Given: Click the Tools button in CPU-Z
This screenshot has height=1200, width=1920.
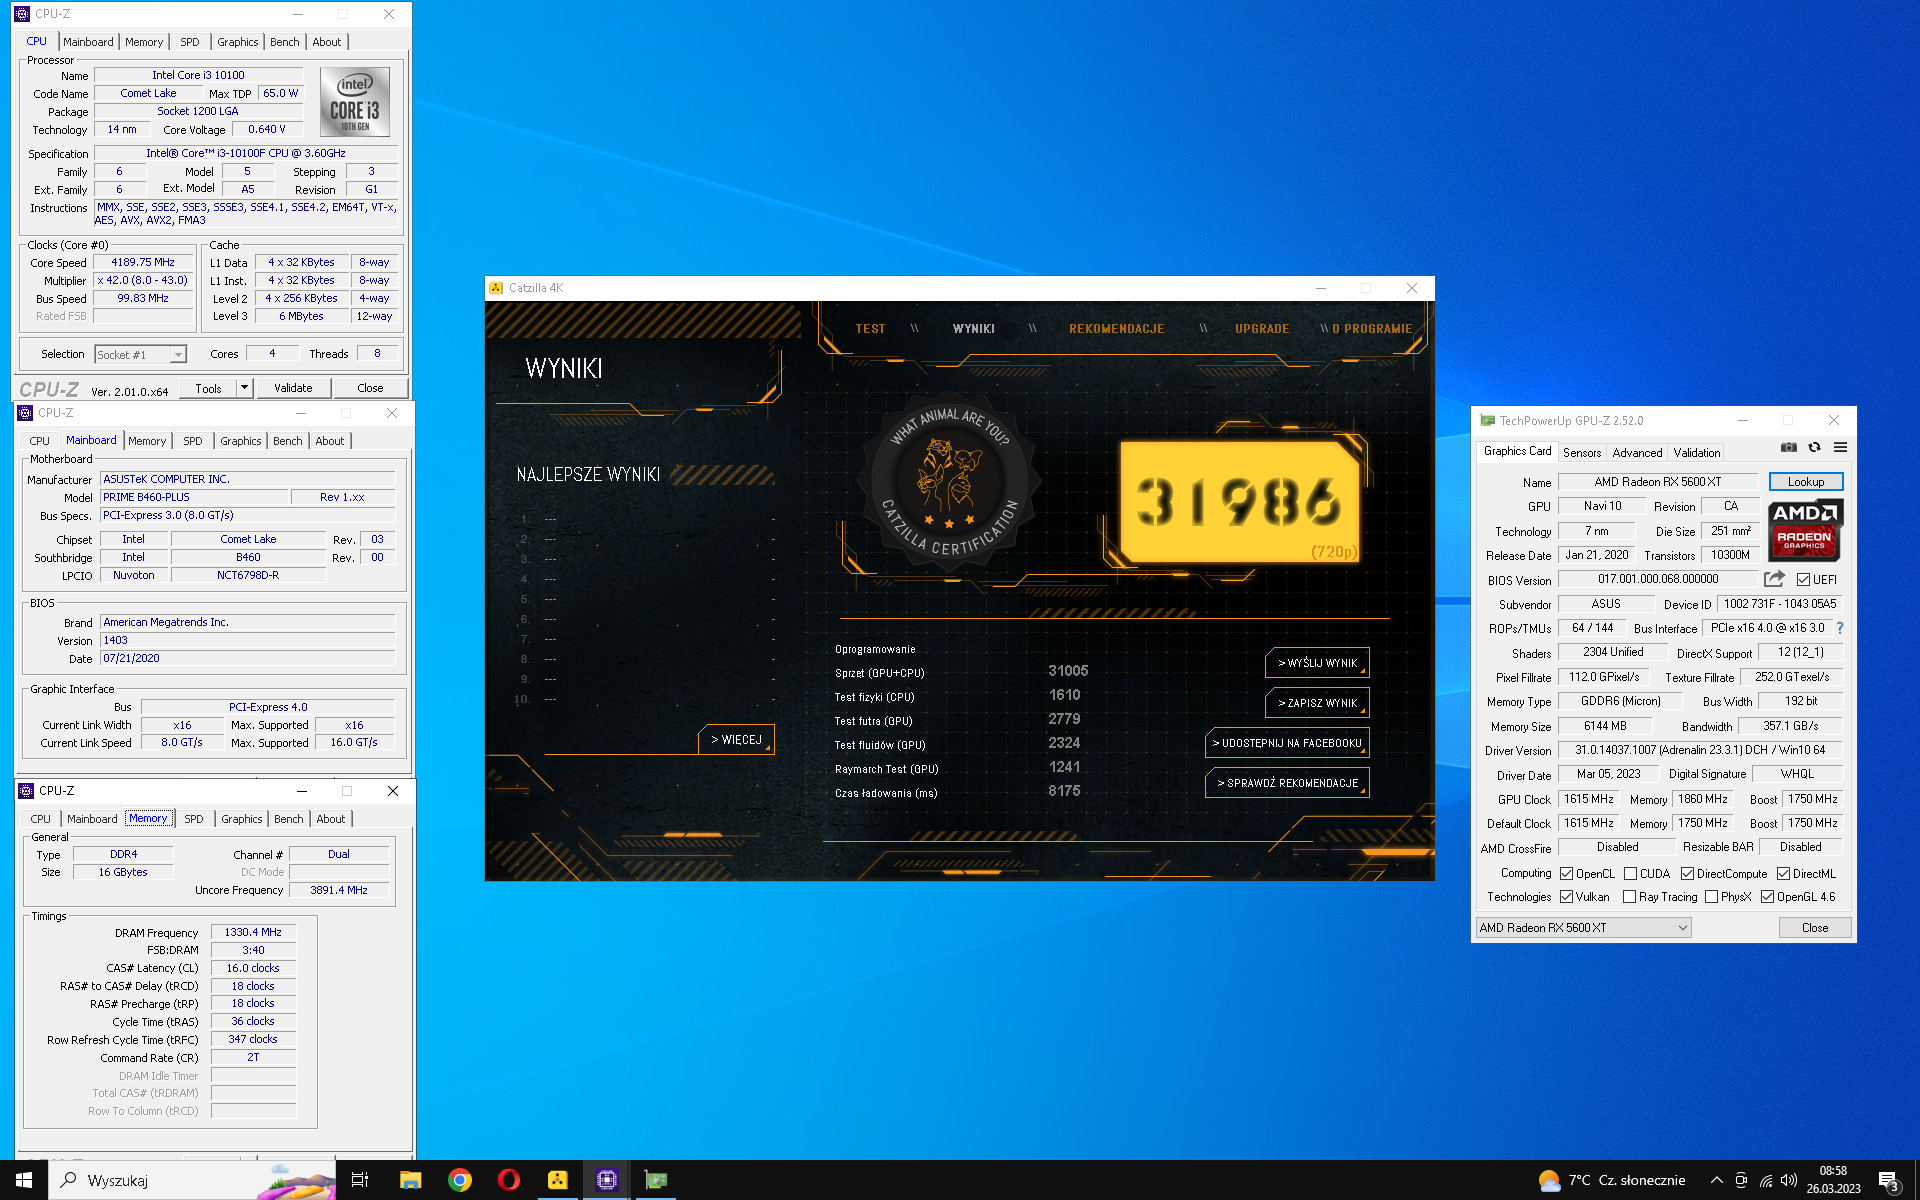Looking at the screenshot, I should pyautogui.click(x=208, y=388).
